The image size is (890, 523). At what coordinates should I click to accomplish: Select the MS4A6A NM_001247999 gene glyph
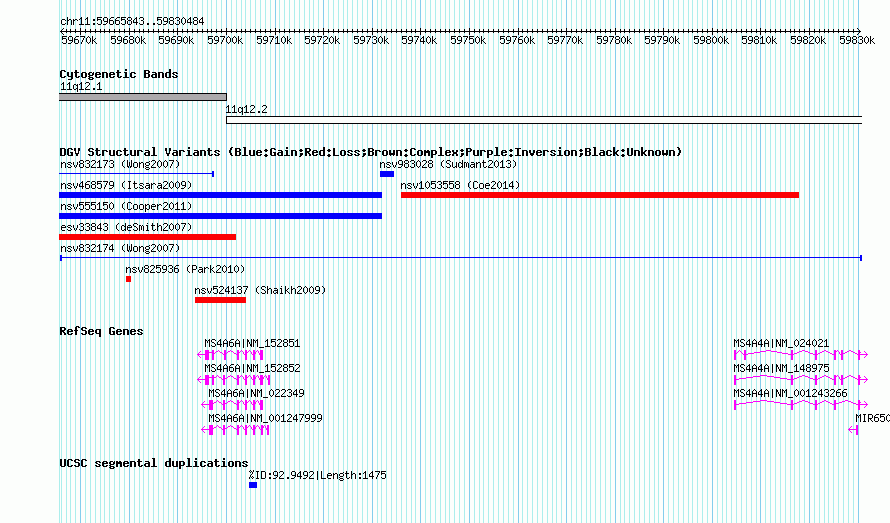pos(235,430)
